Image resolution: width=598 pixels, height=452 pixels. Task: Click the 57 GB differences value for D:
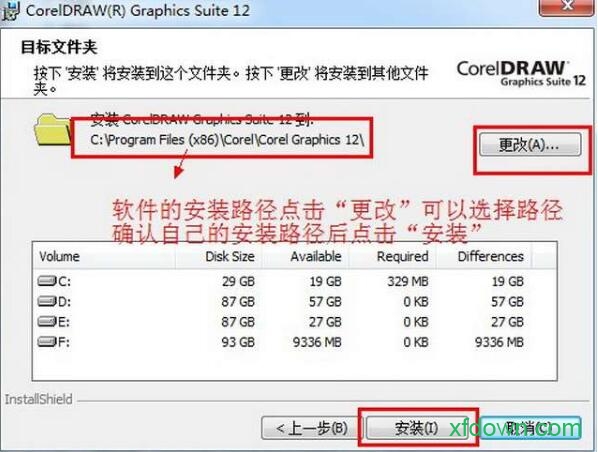pyautogui.click(x=507, y=302)
